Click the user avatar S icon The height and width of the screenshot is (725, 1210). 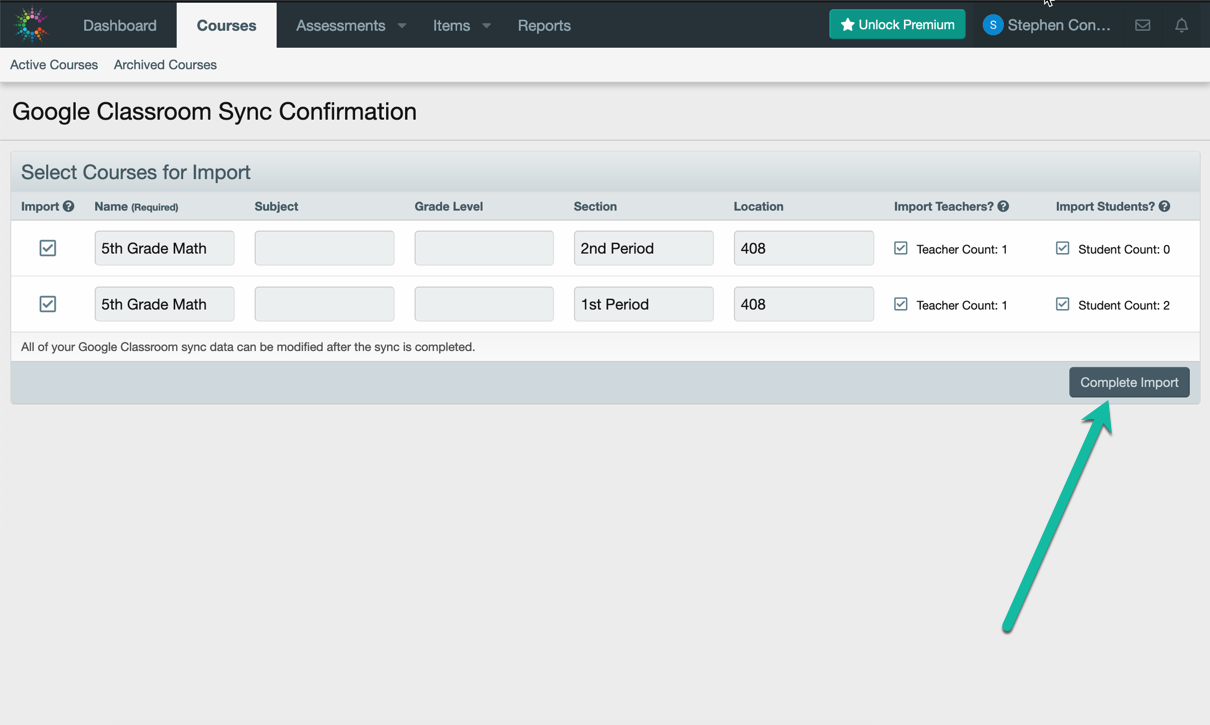coord(992,25)
